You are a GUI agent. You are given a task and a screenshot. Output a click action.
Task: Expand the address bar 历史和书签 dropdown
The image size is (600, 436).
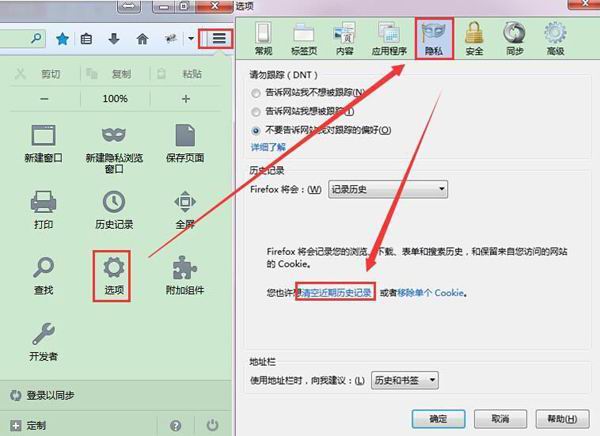coord(404,380)
